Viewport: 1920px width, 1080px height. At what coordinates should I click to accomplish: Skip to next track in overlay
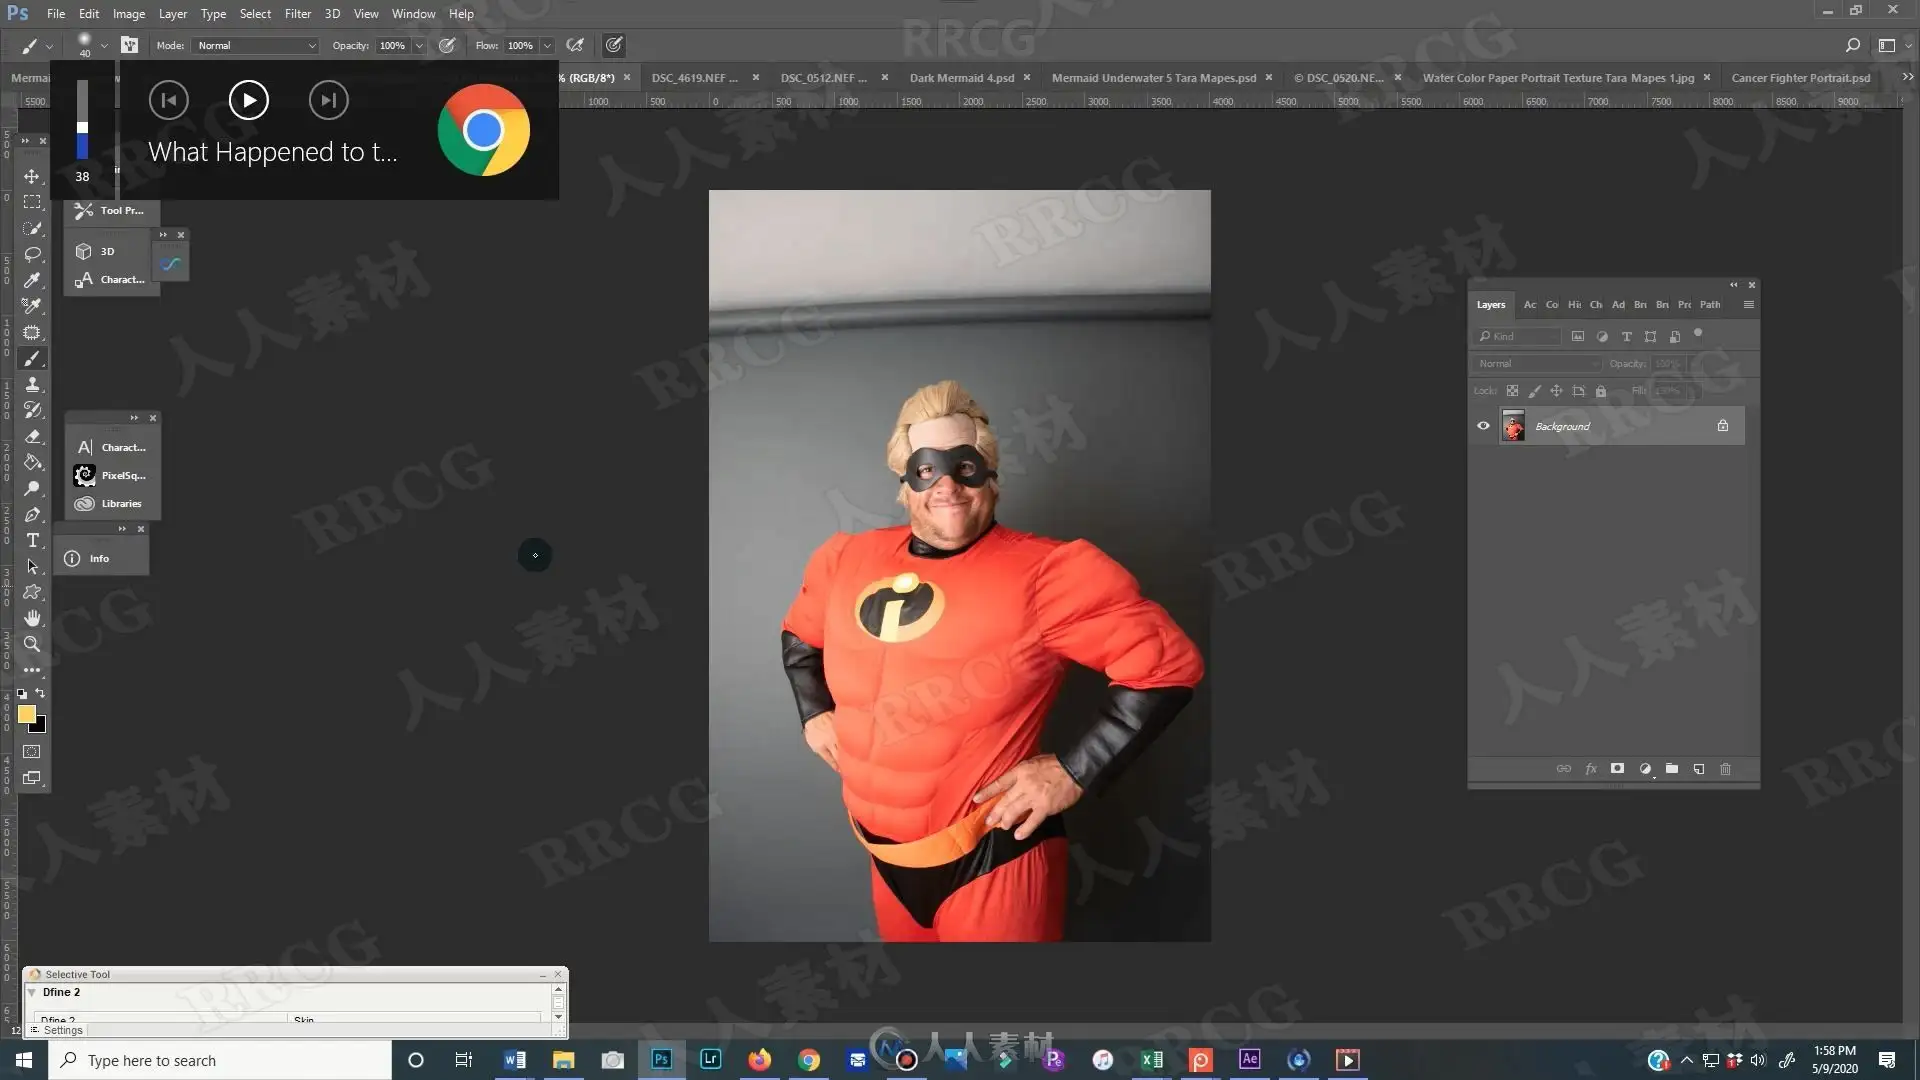[x=328, y=100]
